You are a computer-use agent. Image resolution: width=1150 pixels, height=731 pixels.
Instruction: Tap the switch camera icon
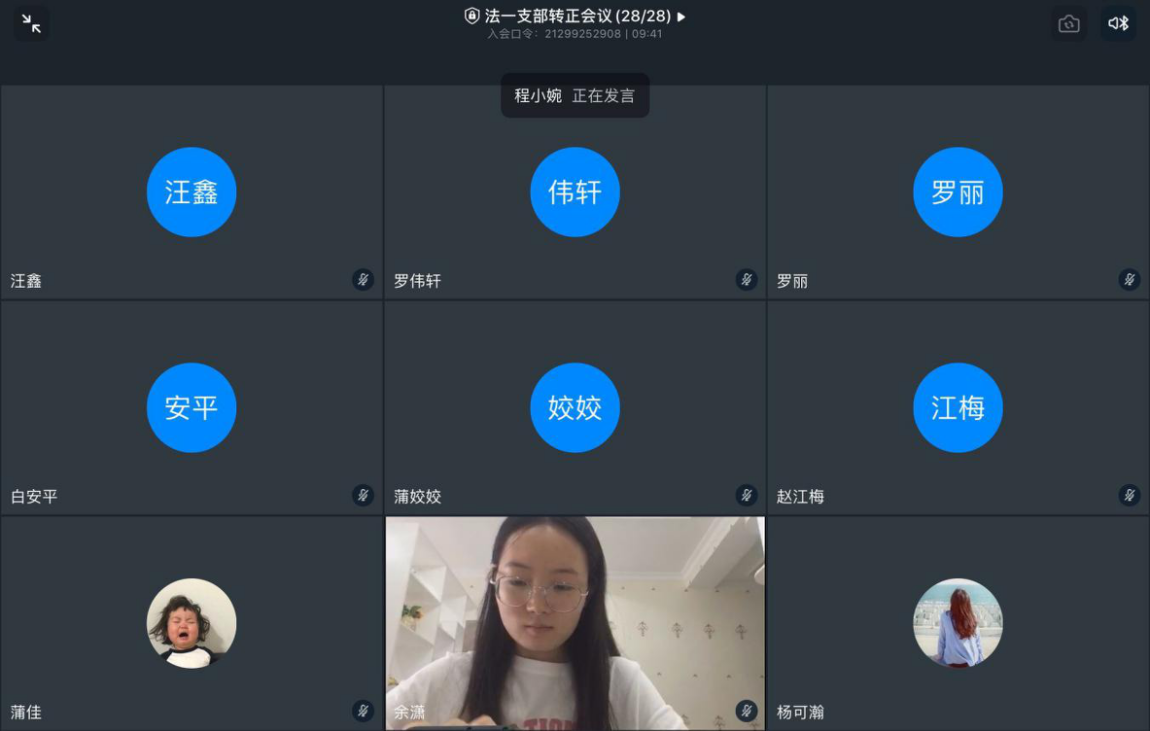[1069, 24]
